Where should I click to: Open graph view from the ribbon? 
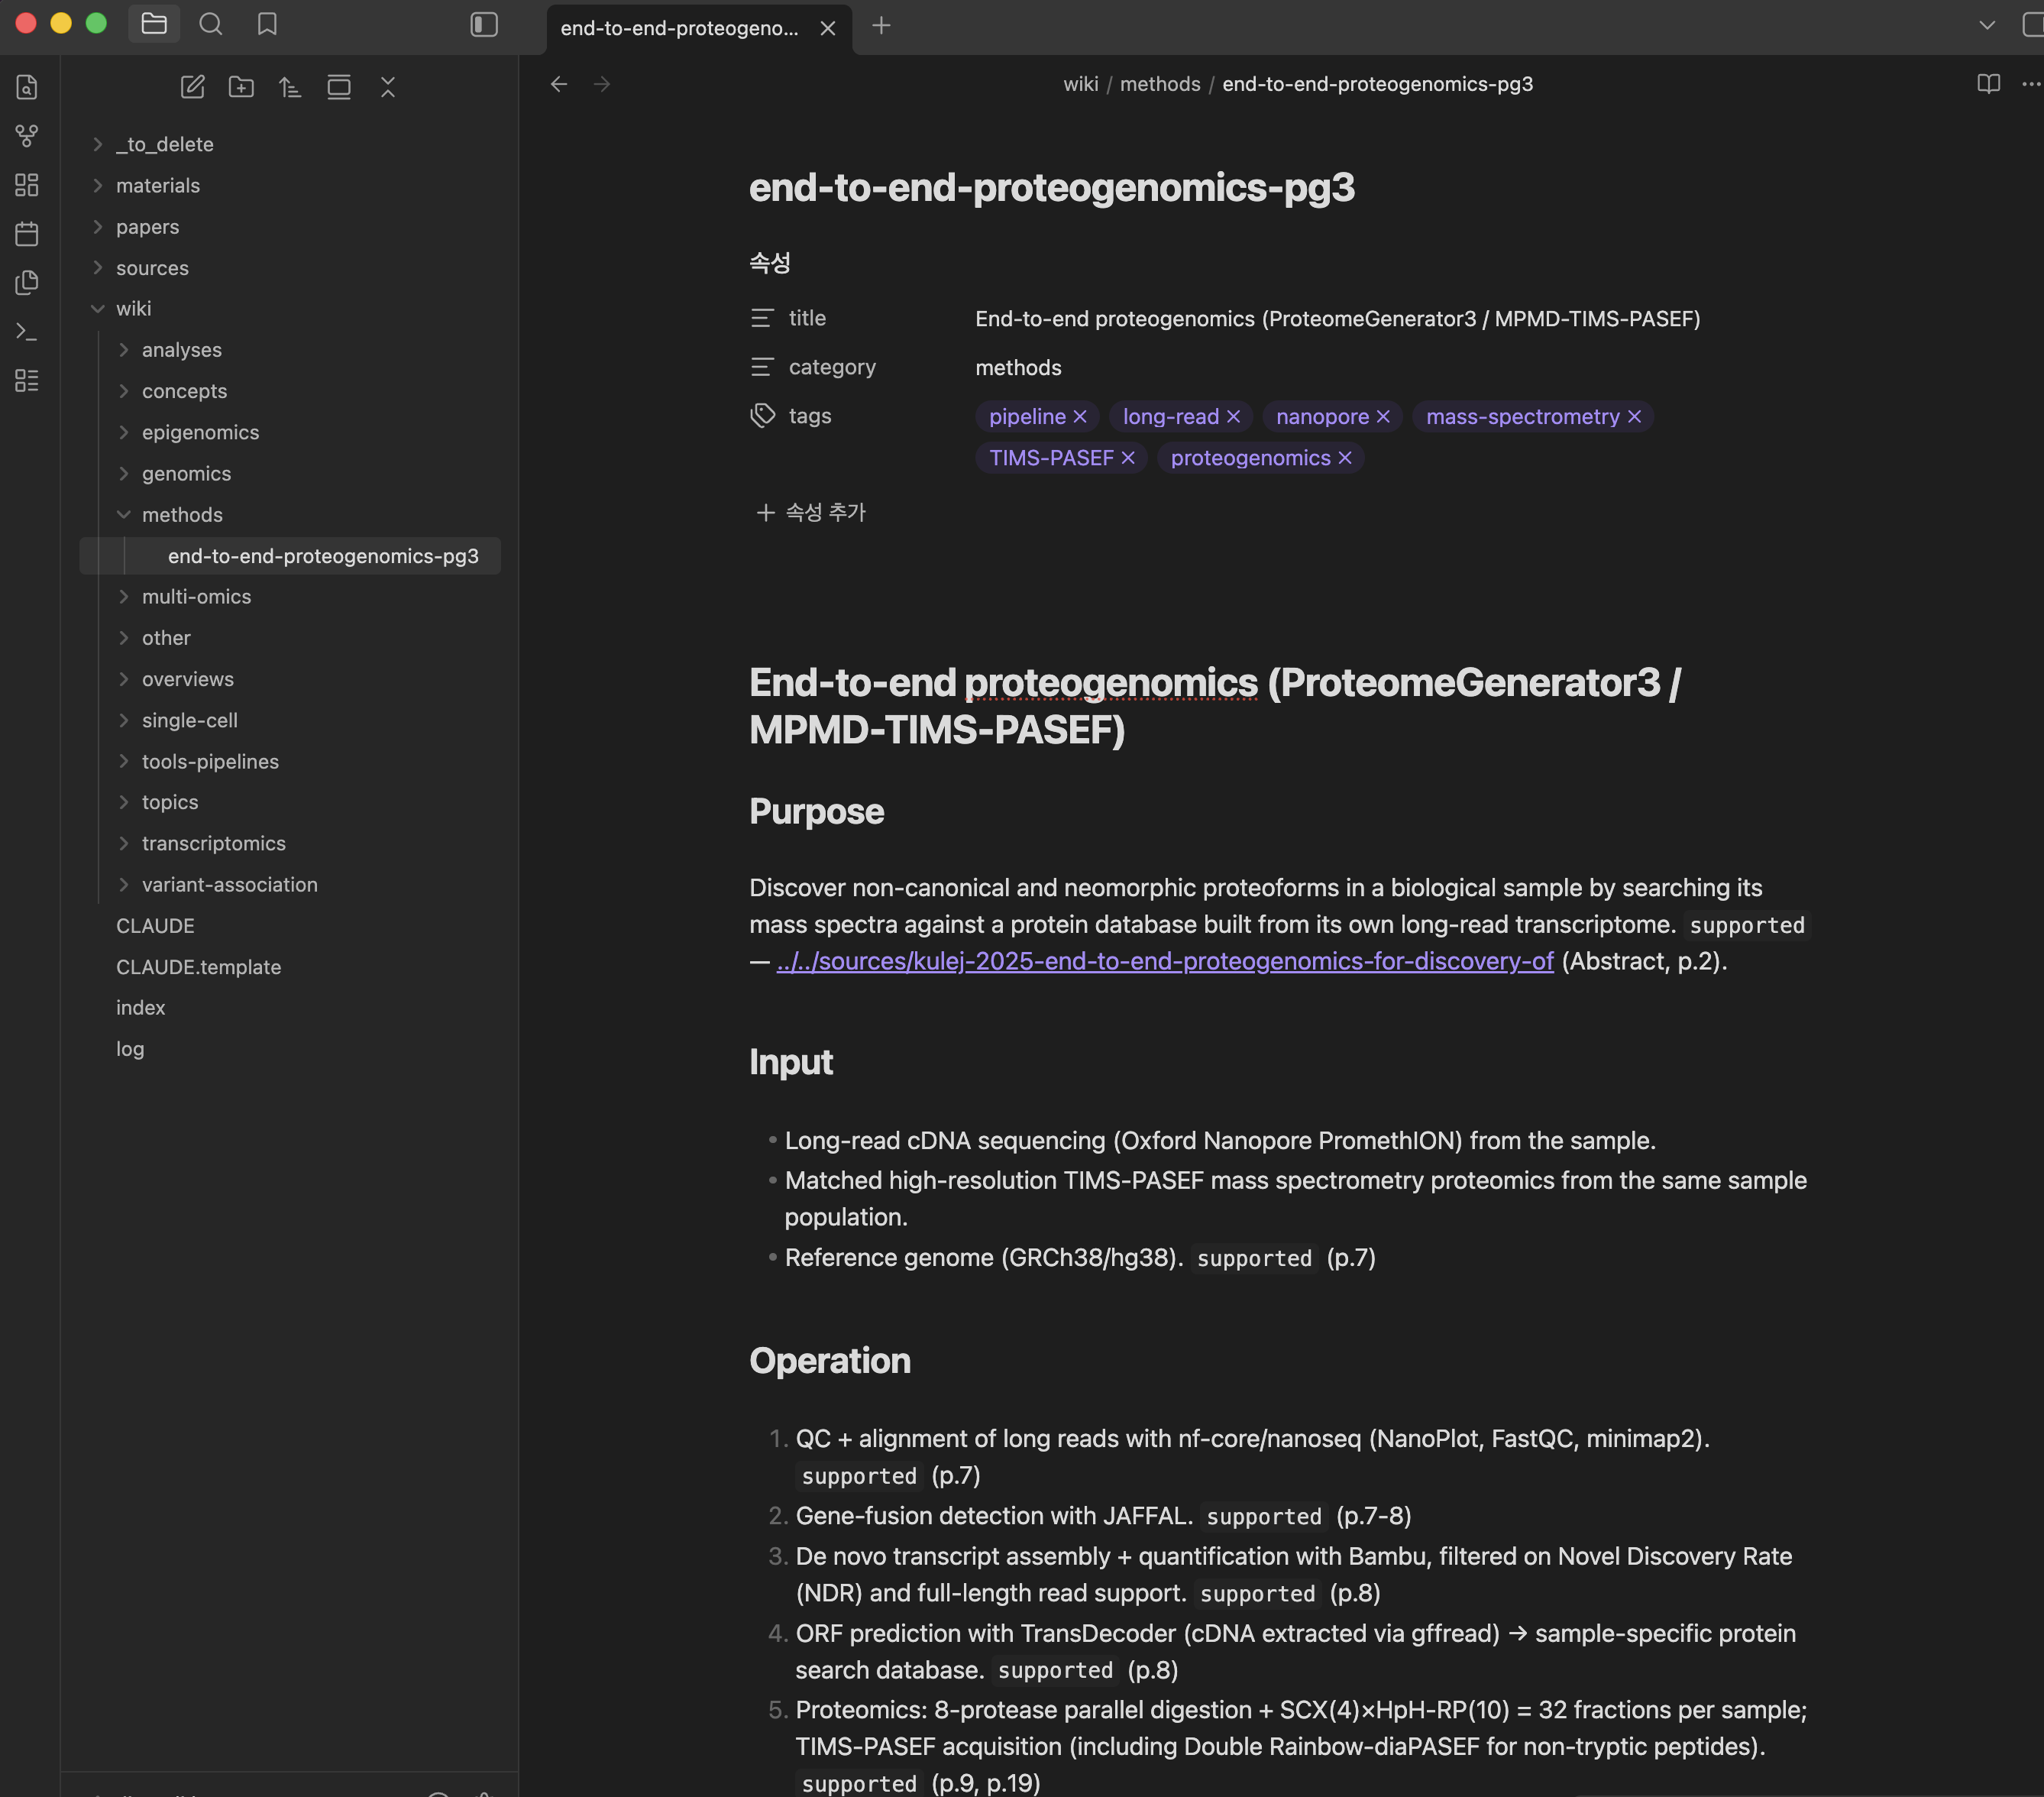click(x=27, y=135)
